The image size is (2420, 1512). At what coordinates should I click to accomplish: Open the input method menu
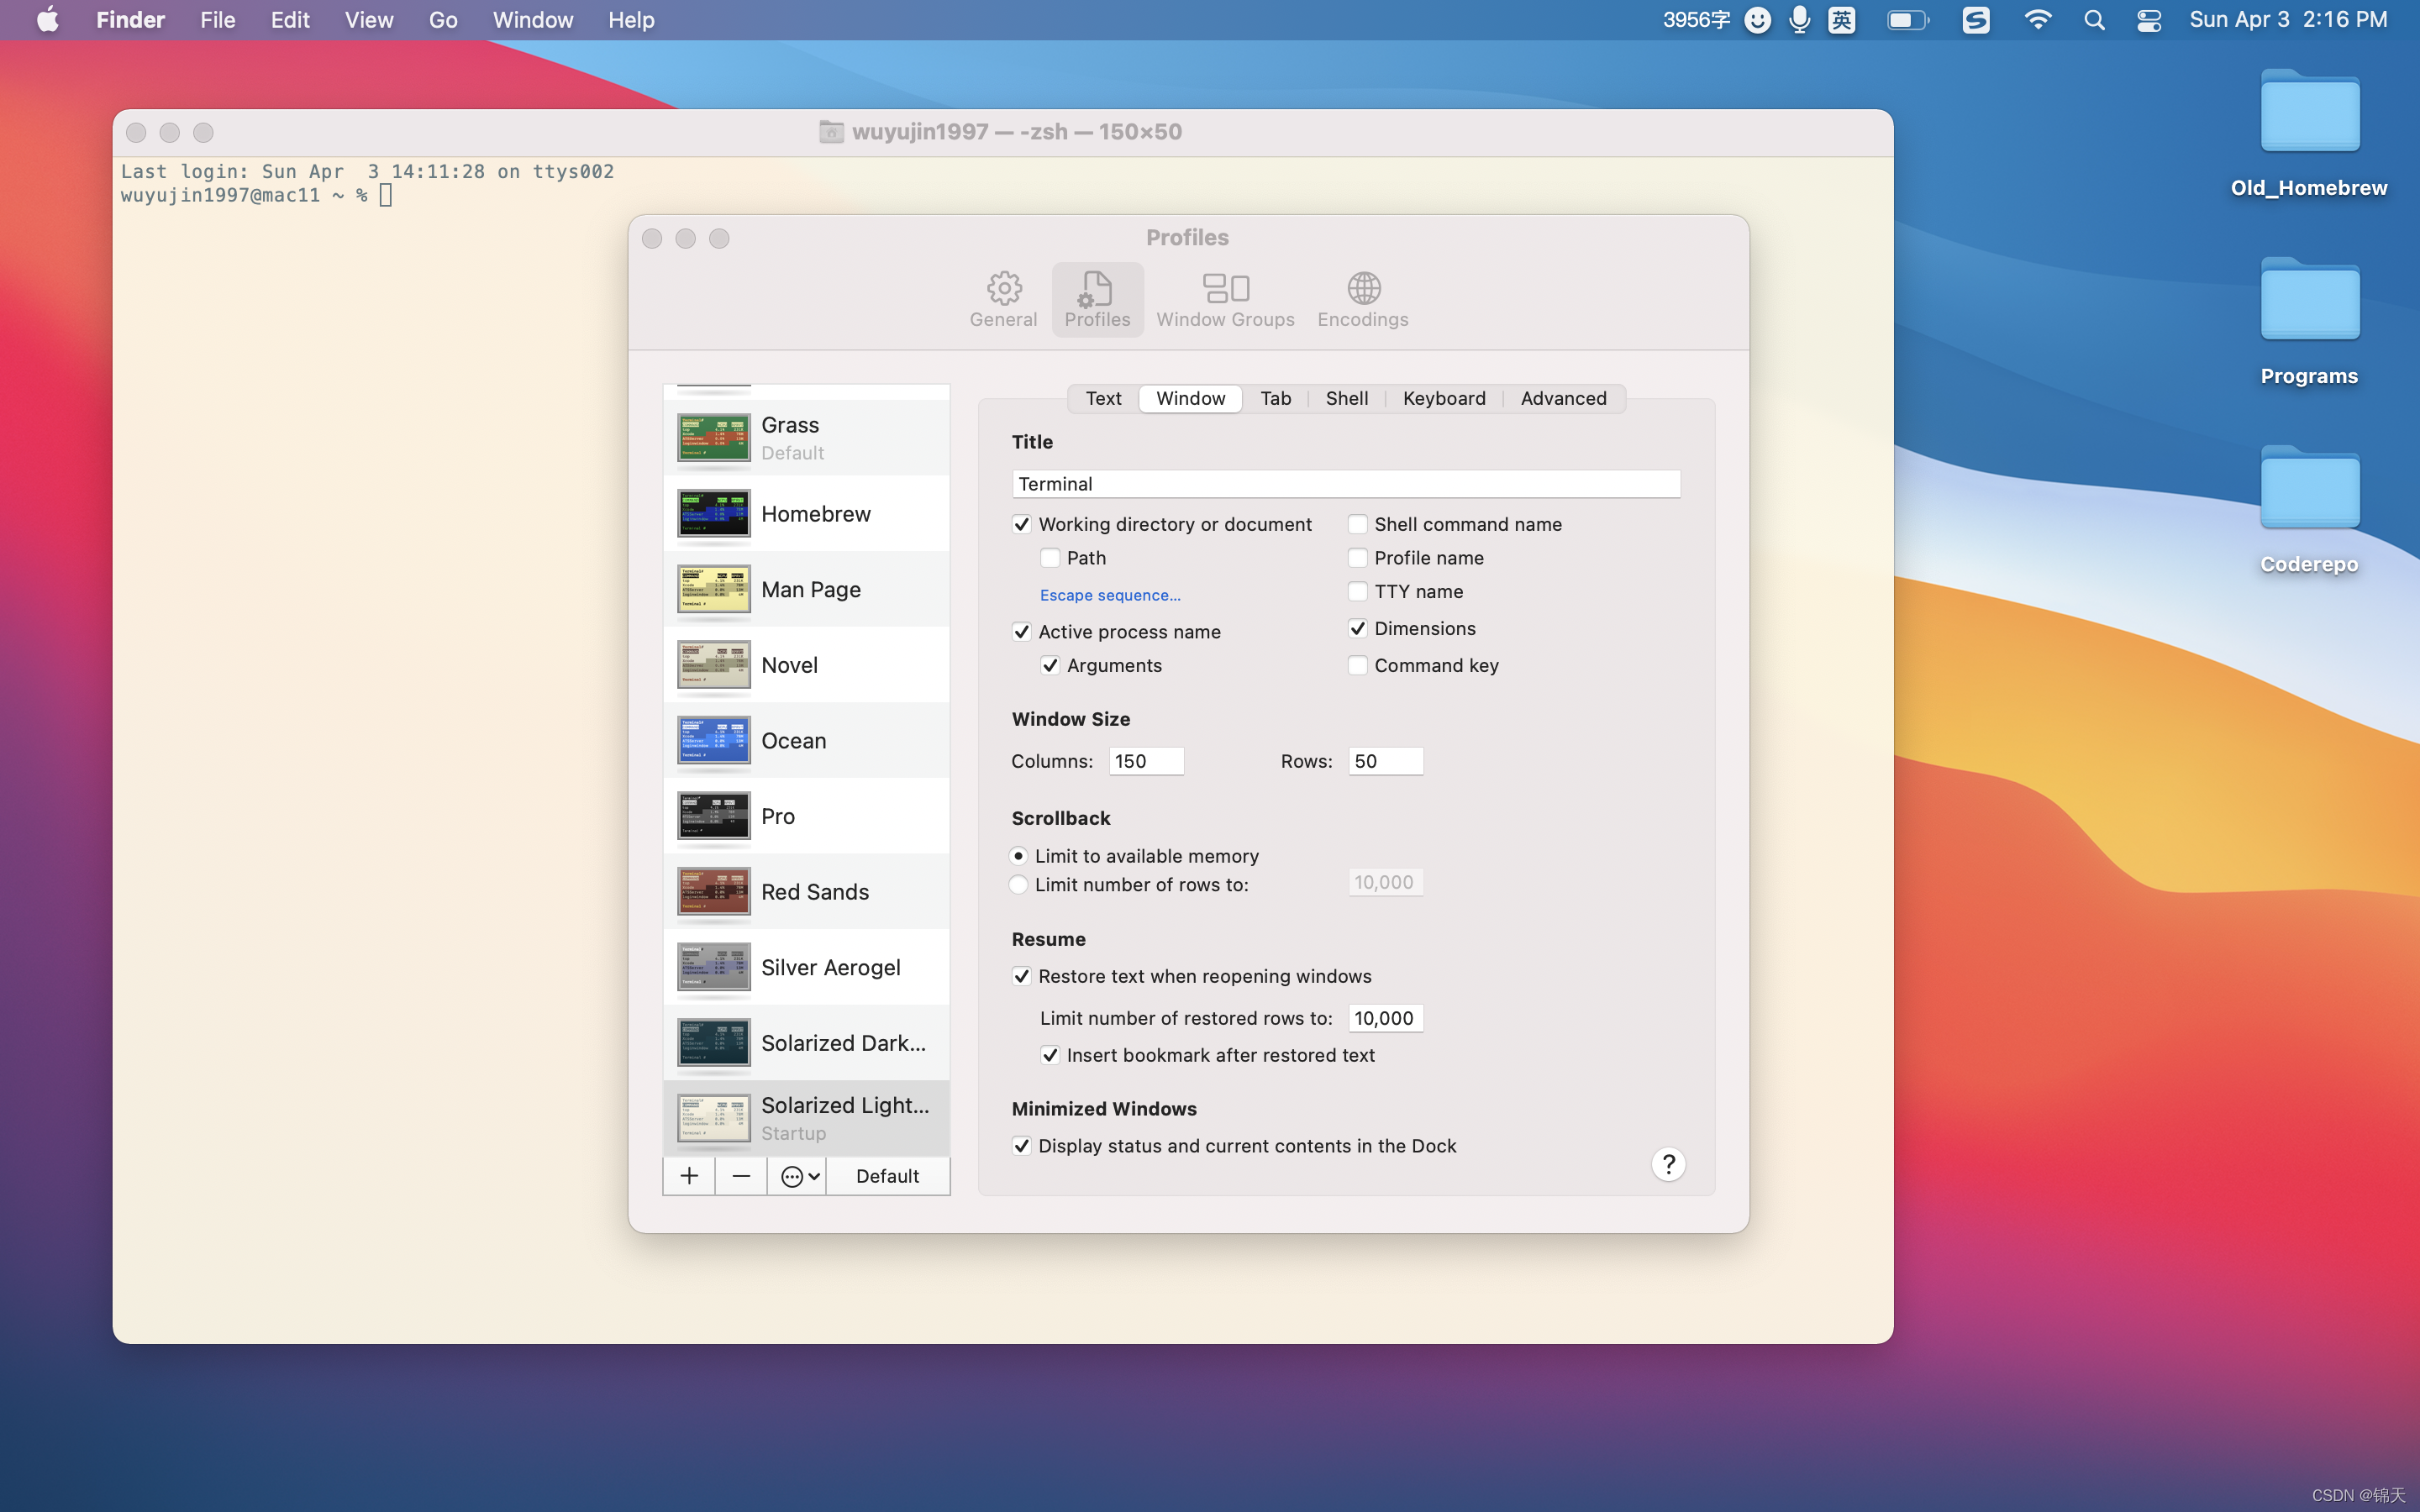point(1841,20)
